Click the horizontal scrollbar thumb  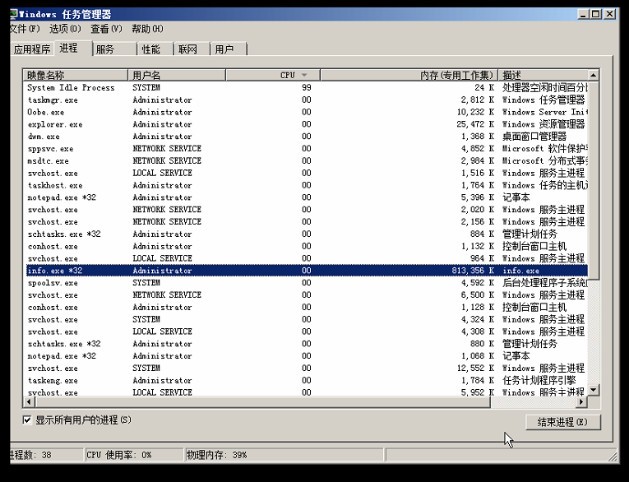[262, 401]
